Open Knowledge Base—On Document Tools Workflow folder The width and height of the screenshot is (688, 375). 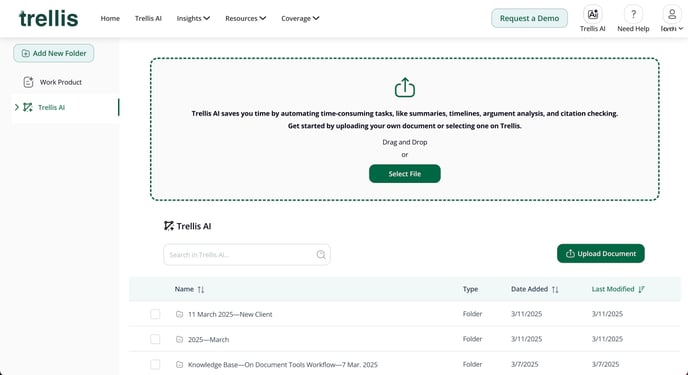click(x=283, y=364)
